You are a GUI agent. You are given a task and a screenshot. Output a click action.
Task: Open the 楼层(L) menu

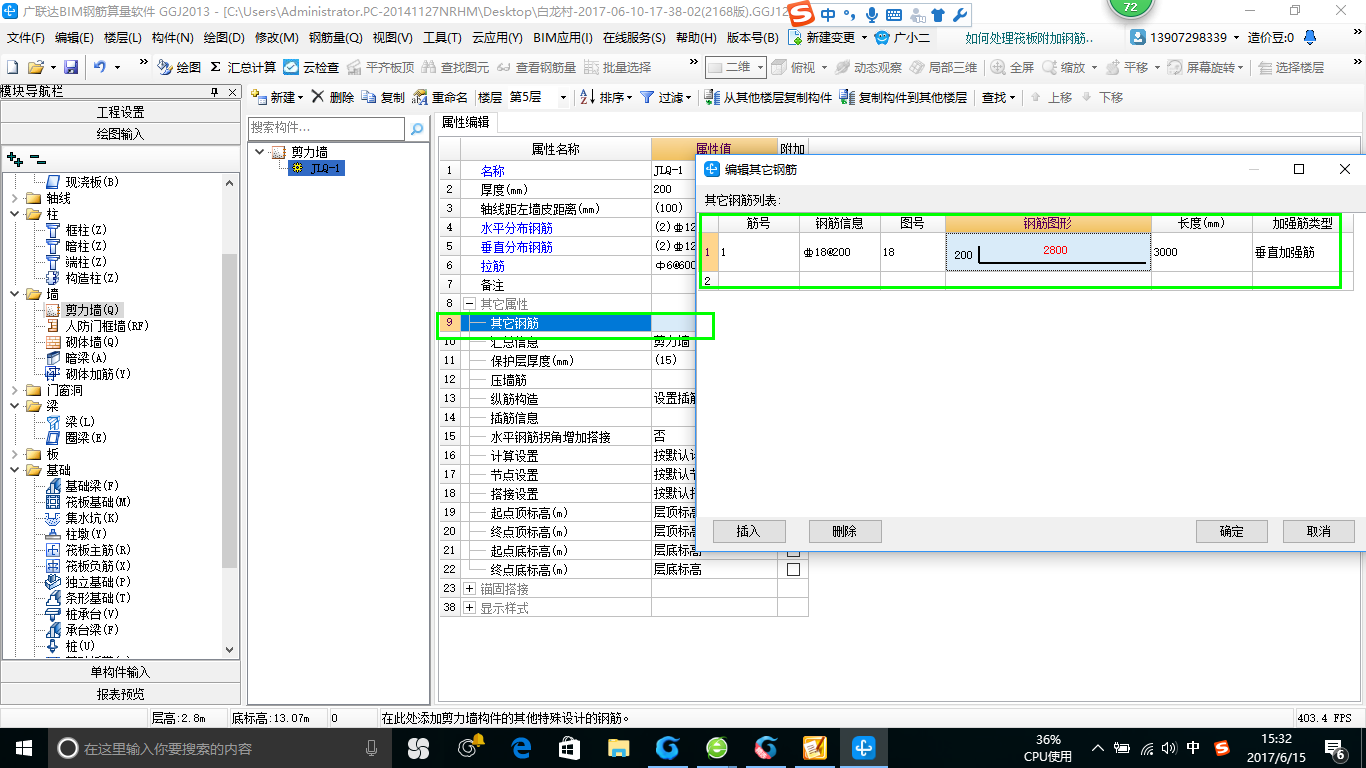(x=123, y=37)
